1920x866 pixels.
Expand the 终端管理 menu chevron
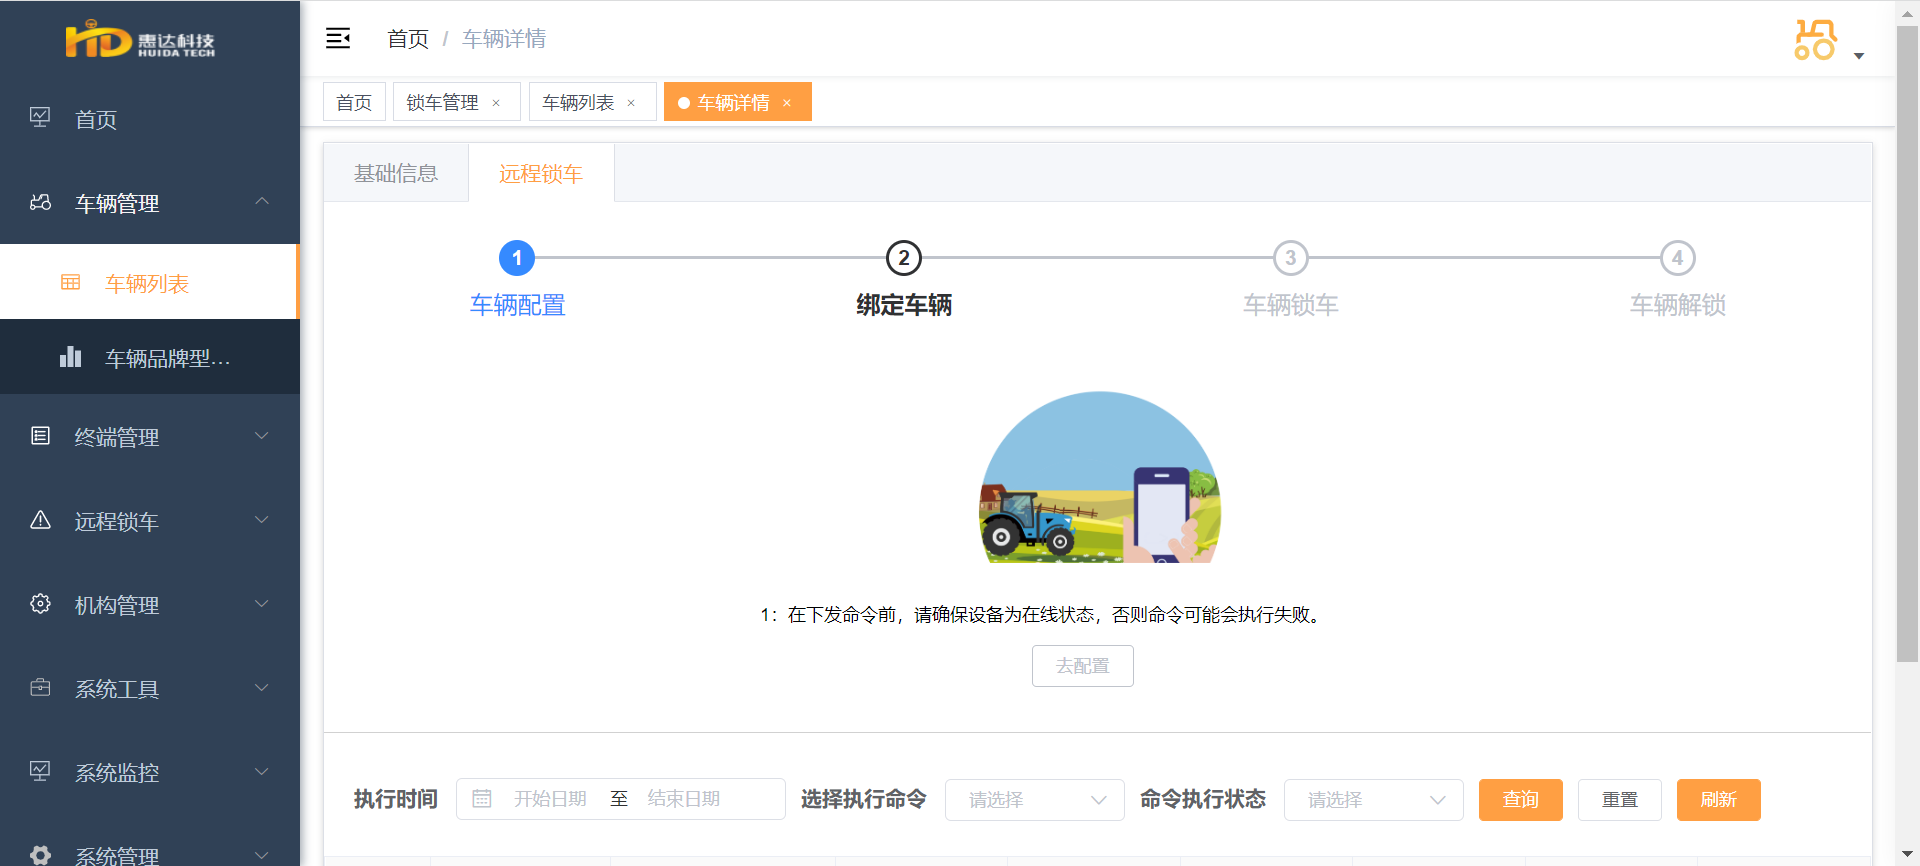(262, 435)
